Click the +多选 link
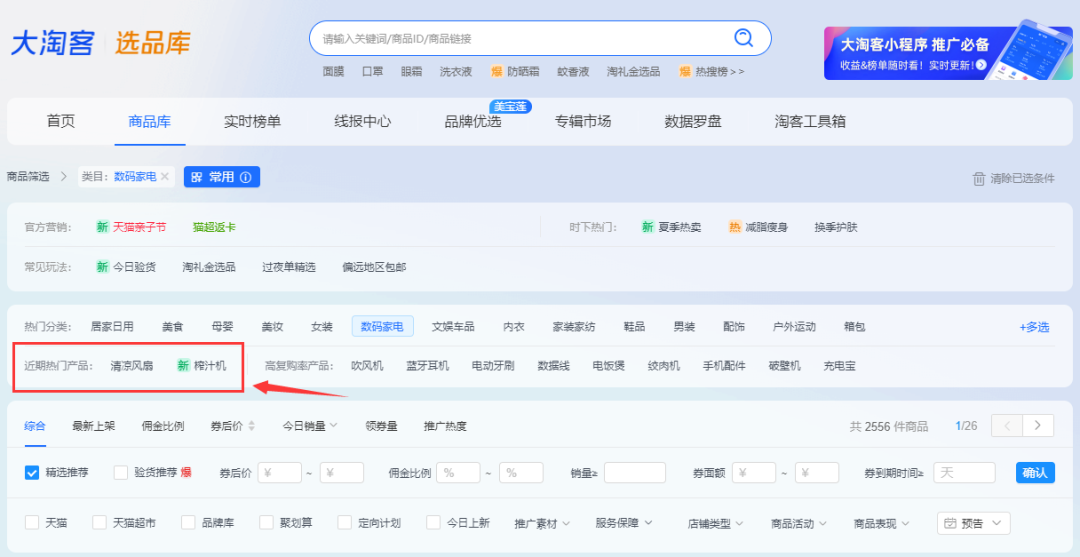1080x557 pixels. [x=1035, y=327]
